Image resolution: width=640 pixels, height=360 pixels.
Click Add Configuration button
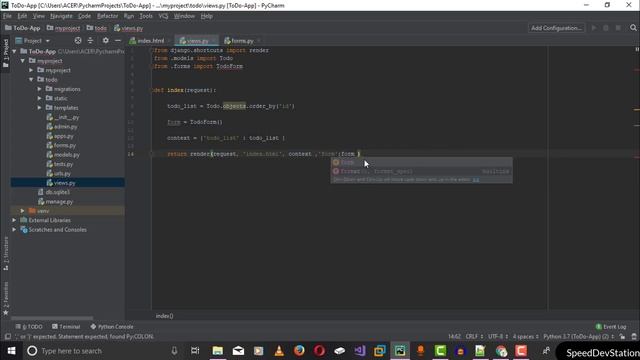(x=556, y=28)
